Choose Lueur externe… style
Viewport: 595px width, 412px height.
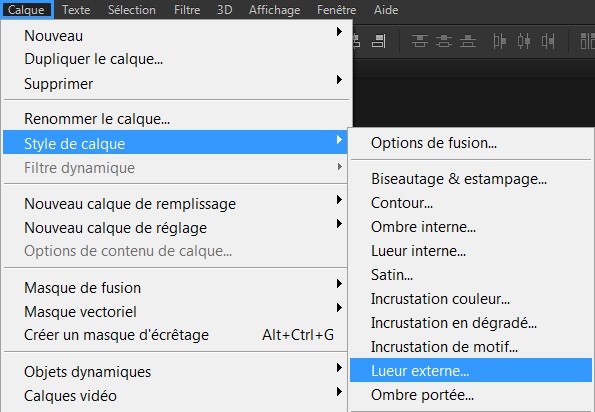point(471,371)
